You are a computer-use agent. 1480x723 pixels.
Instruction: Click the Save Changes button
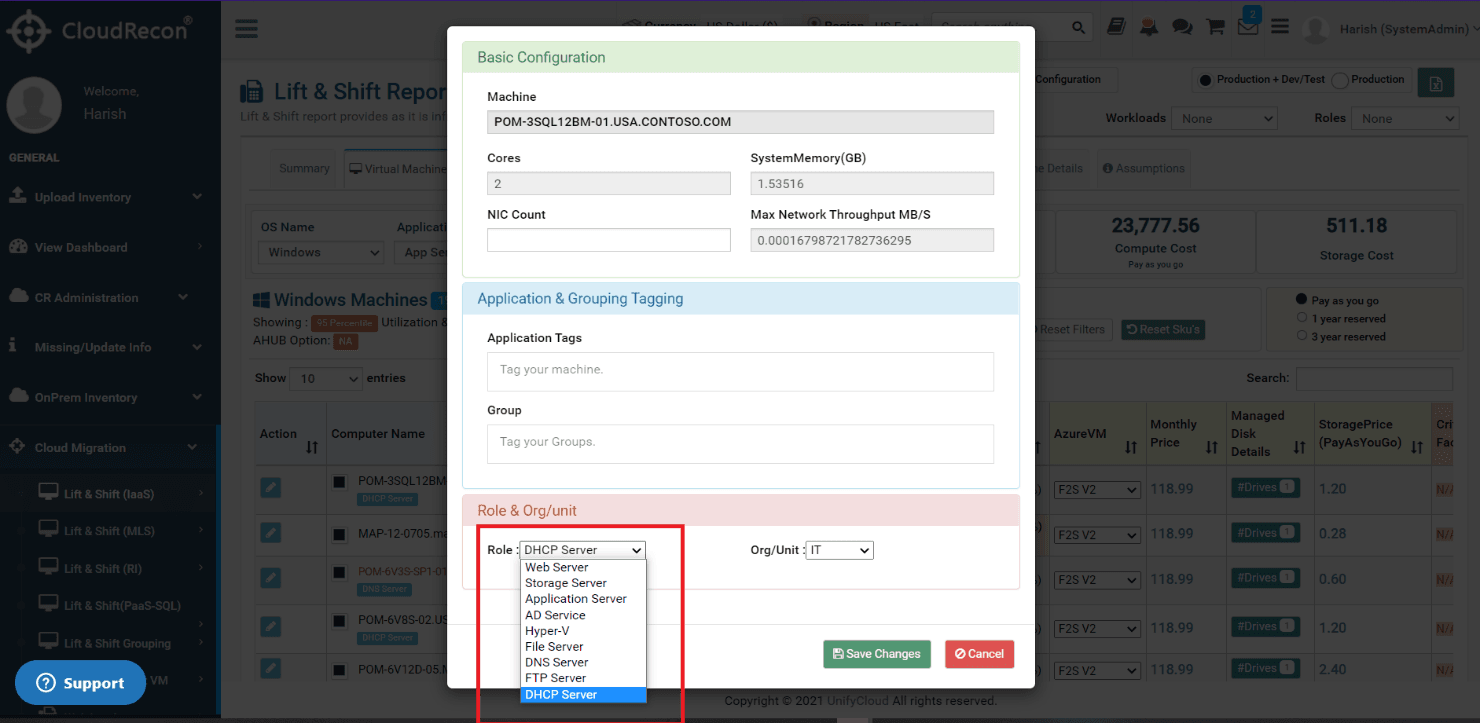[877, 654]
